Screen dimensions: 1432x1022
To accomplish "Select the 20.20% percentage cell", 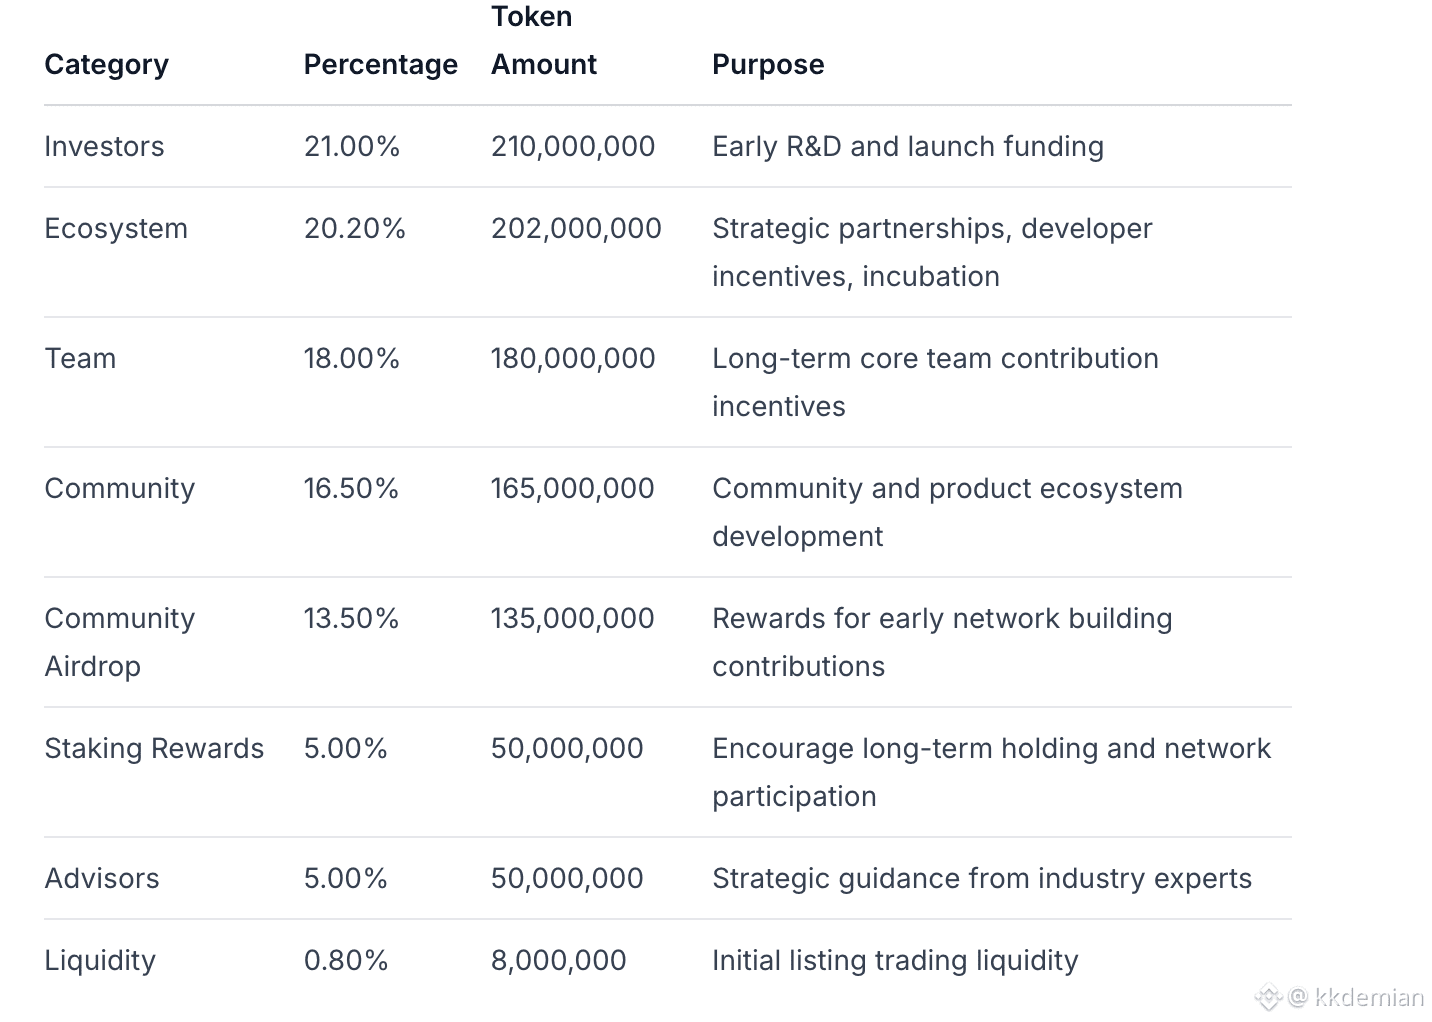I will [x=355, y=228].
